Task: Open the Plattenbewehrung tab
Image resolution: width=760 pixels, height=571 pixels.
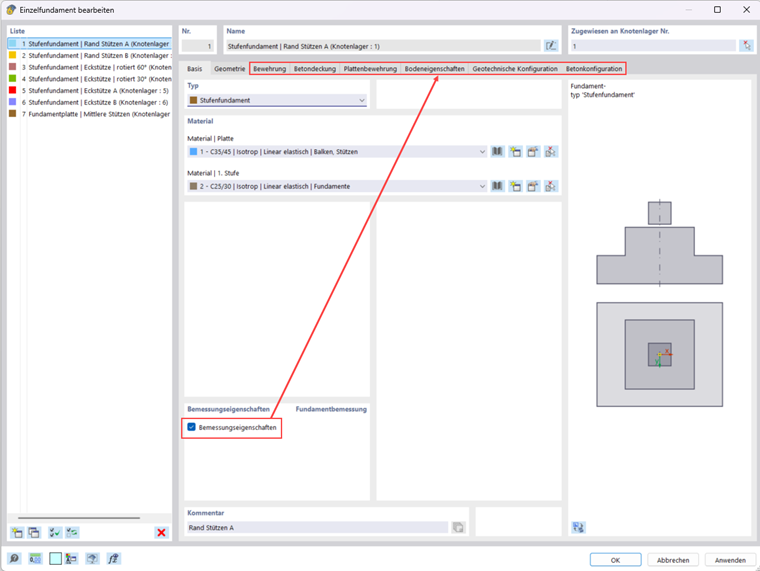Action: pos(370,69)
